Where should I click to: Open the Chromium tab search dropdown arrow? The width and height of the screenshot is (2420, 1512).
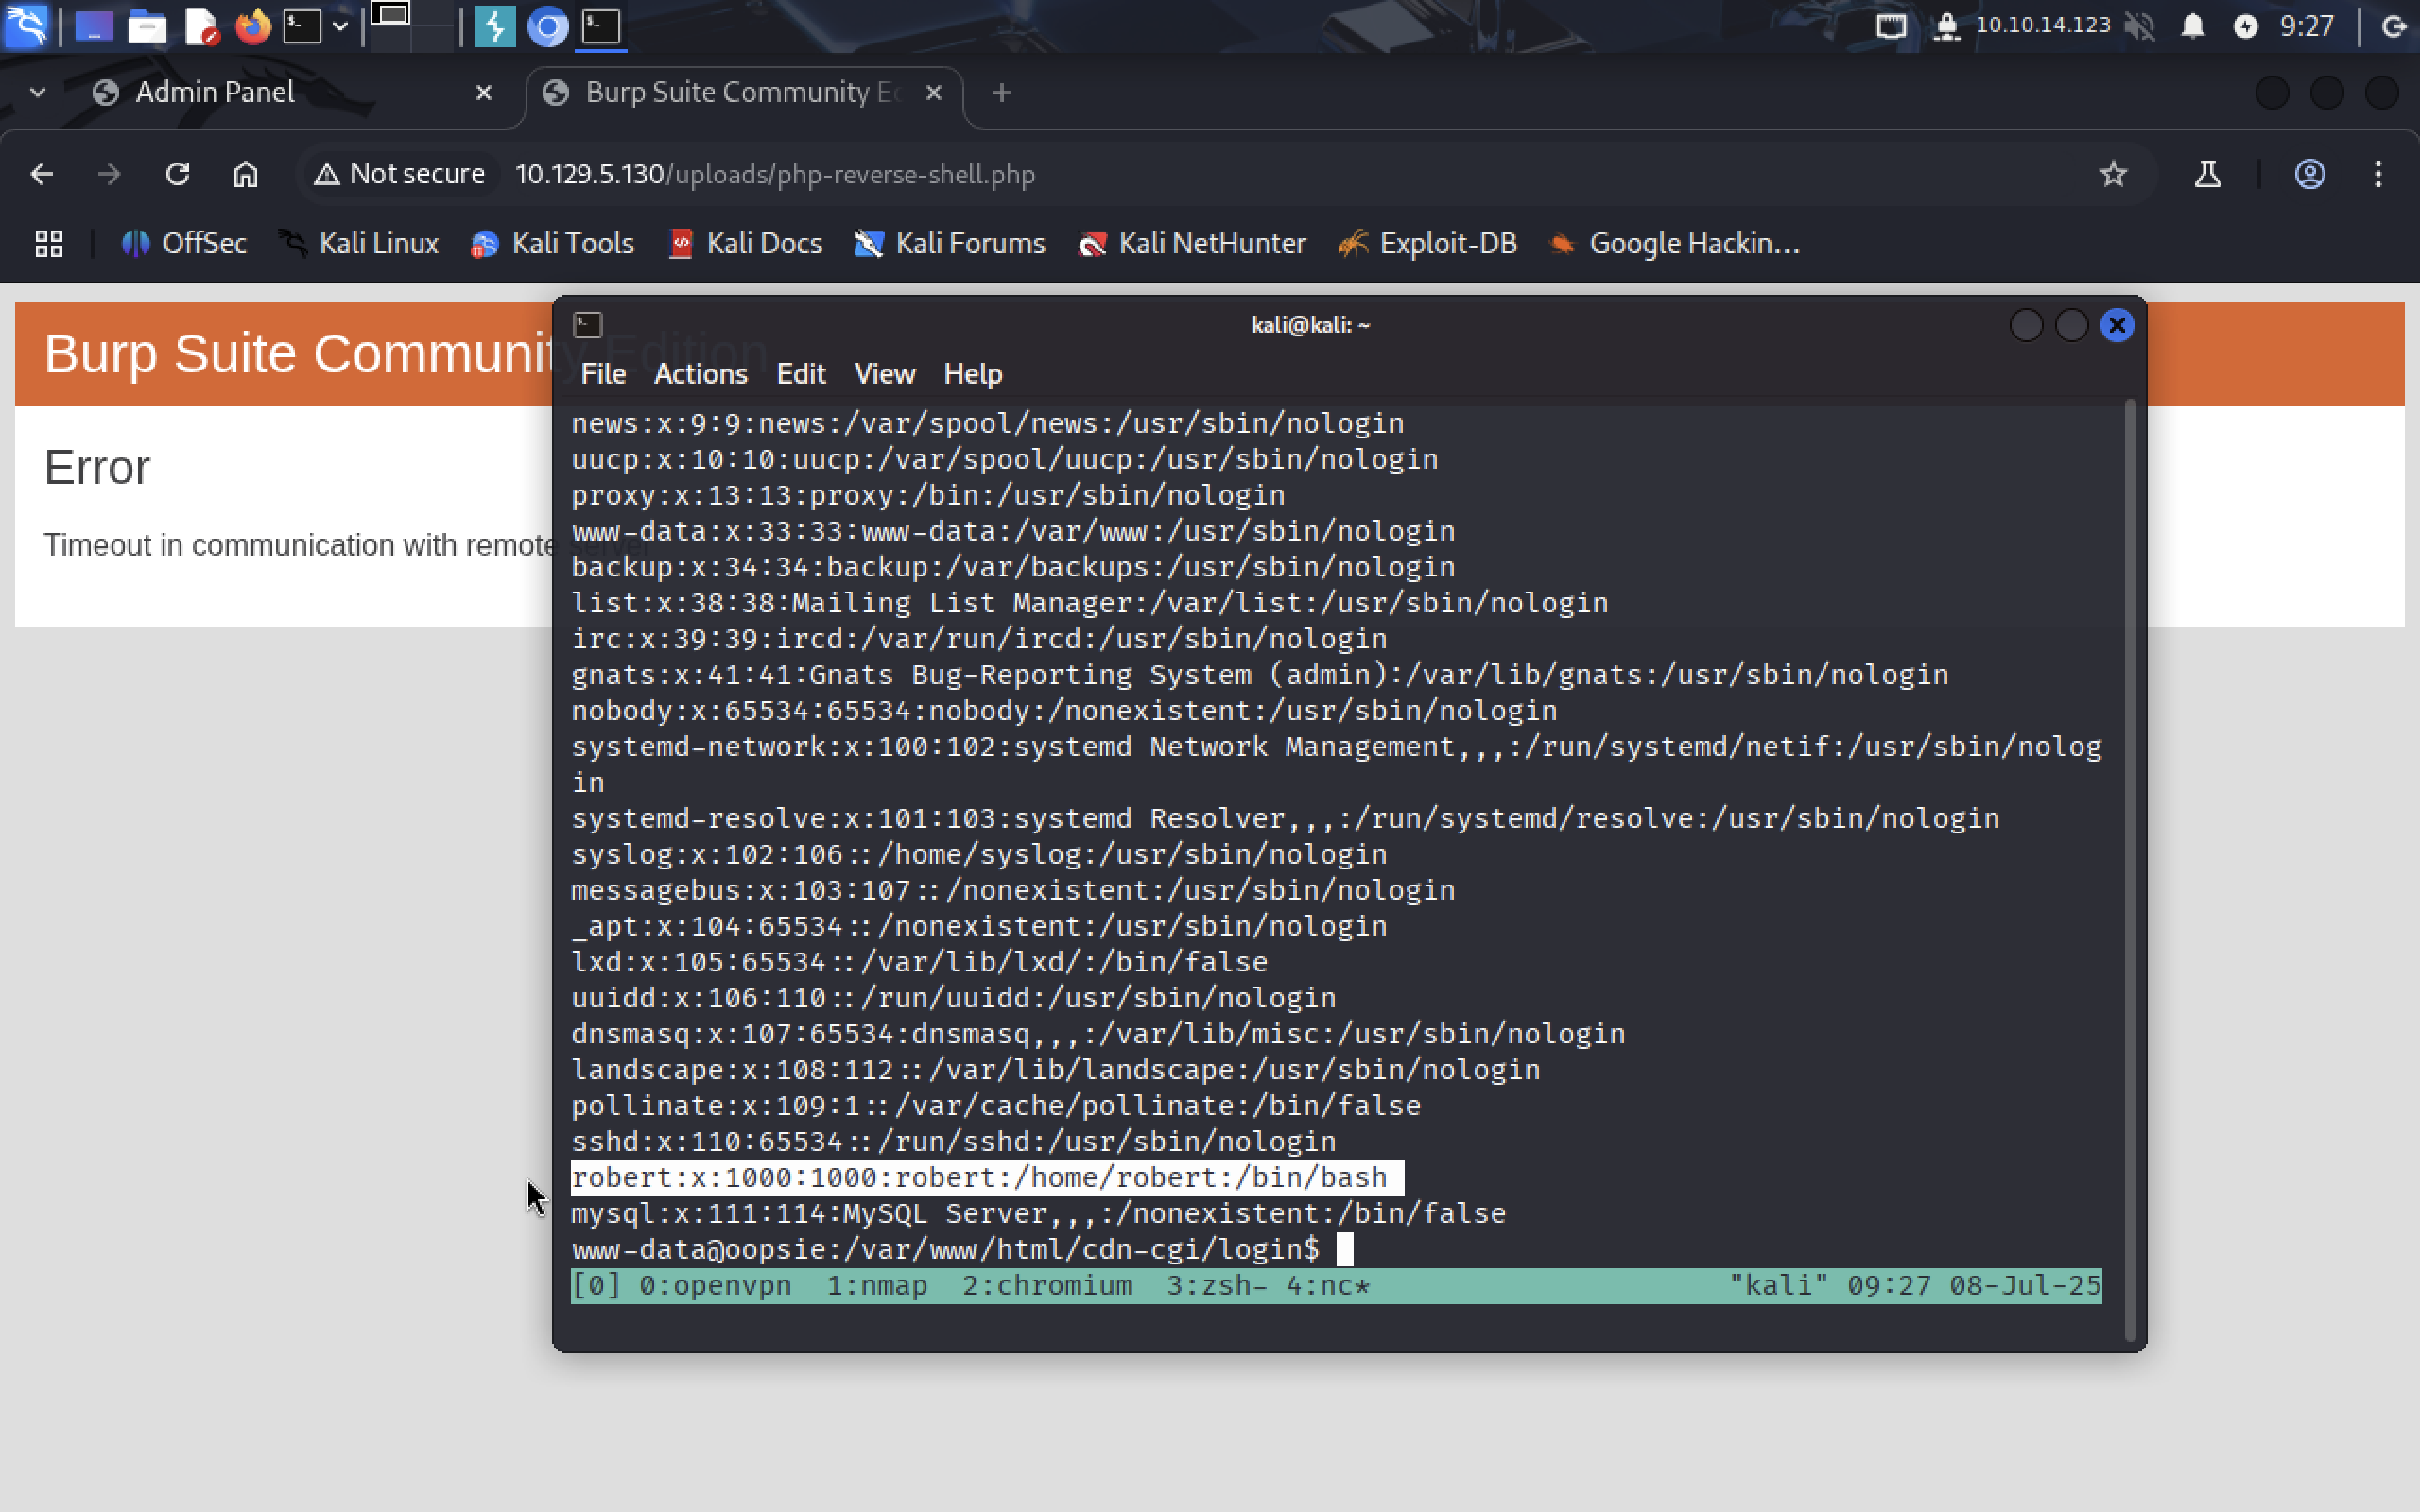(38, 93)
